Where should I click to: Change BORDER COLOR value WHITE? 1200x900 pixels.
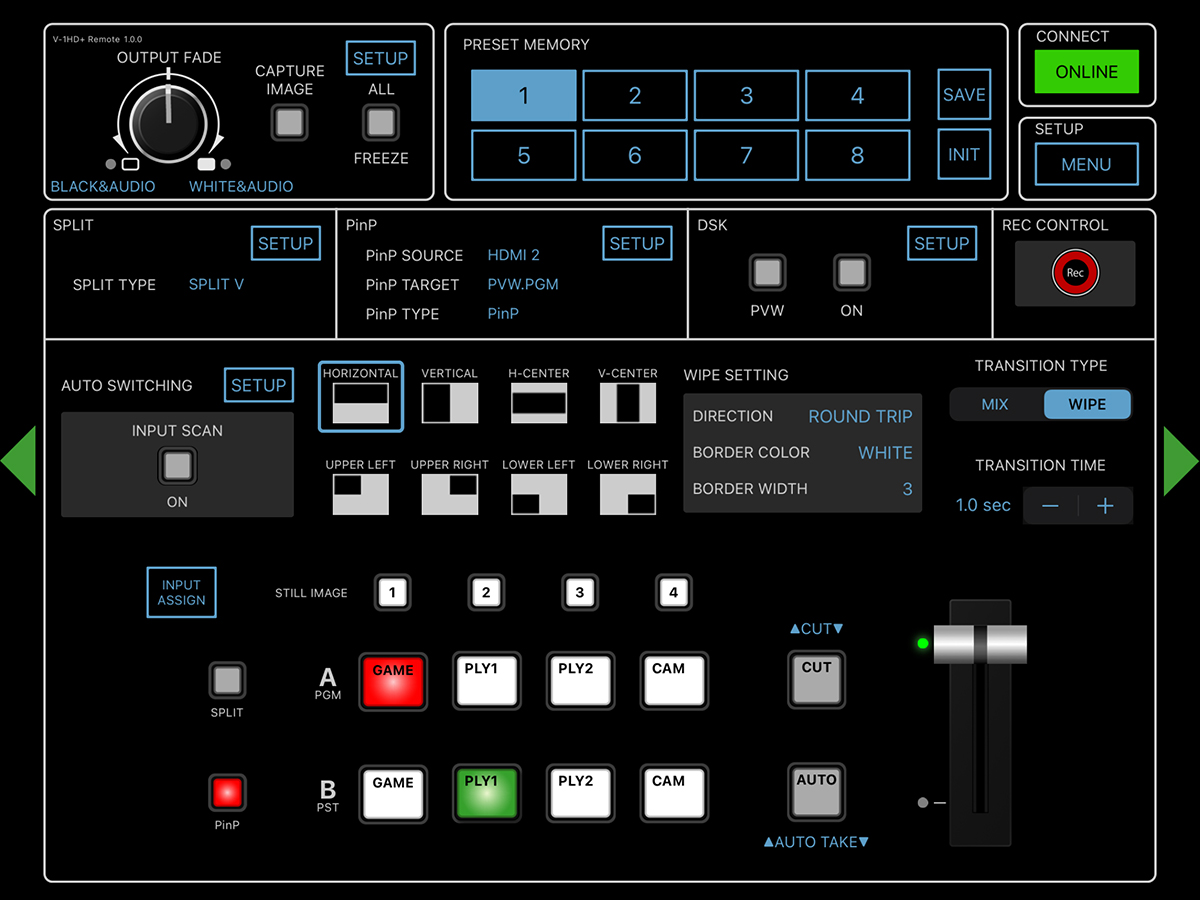(885, 453)
